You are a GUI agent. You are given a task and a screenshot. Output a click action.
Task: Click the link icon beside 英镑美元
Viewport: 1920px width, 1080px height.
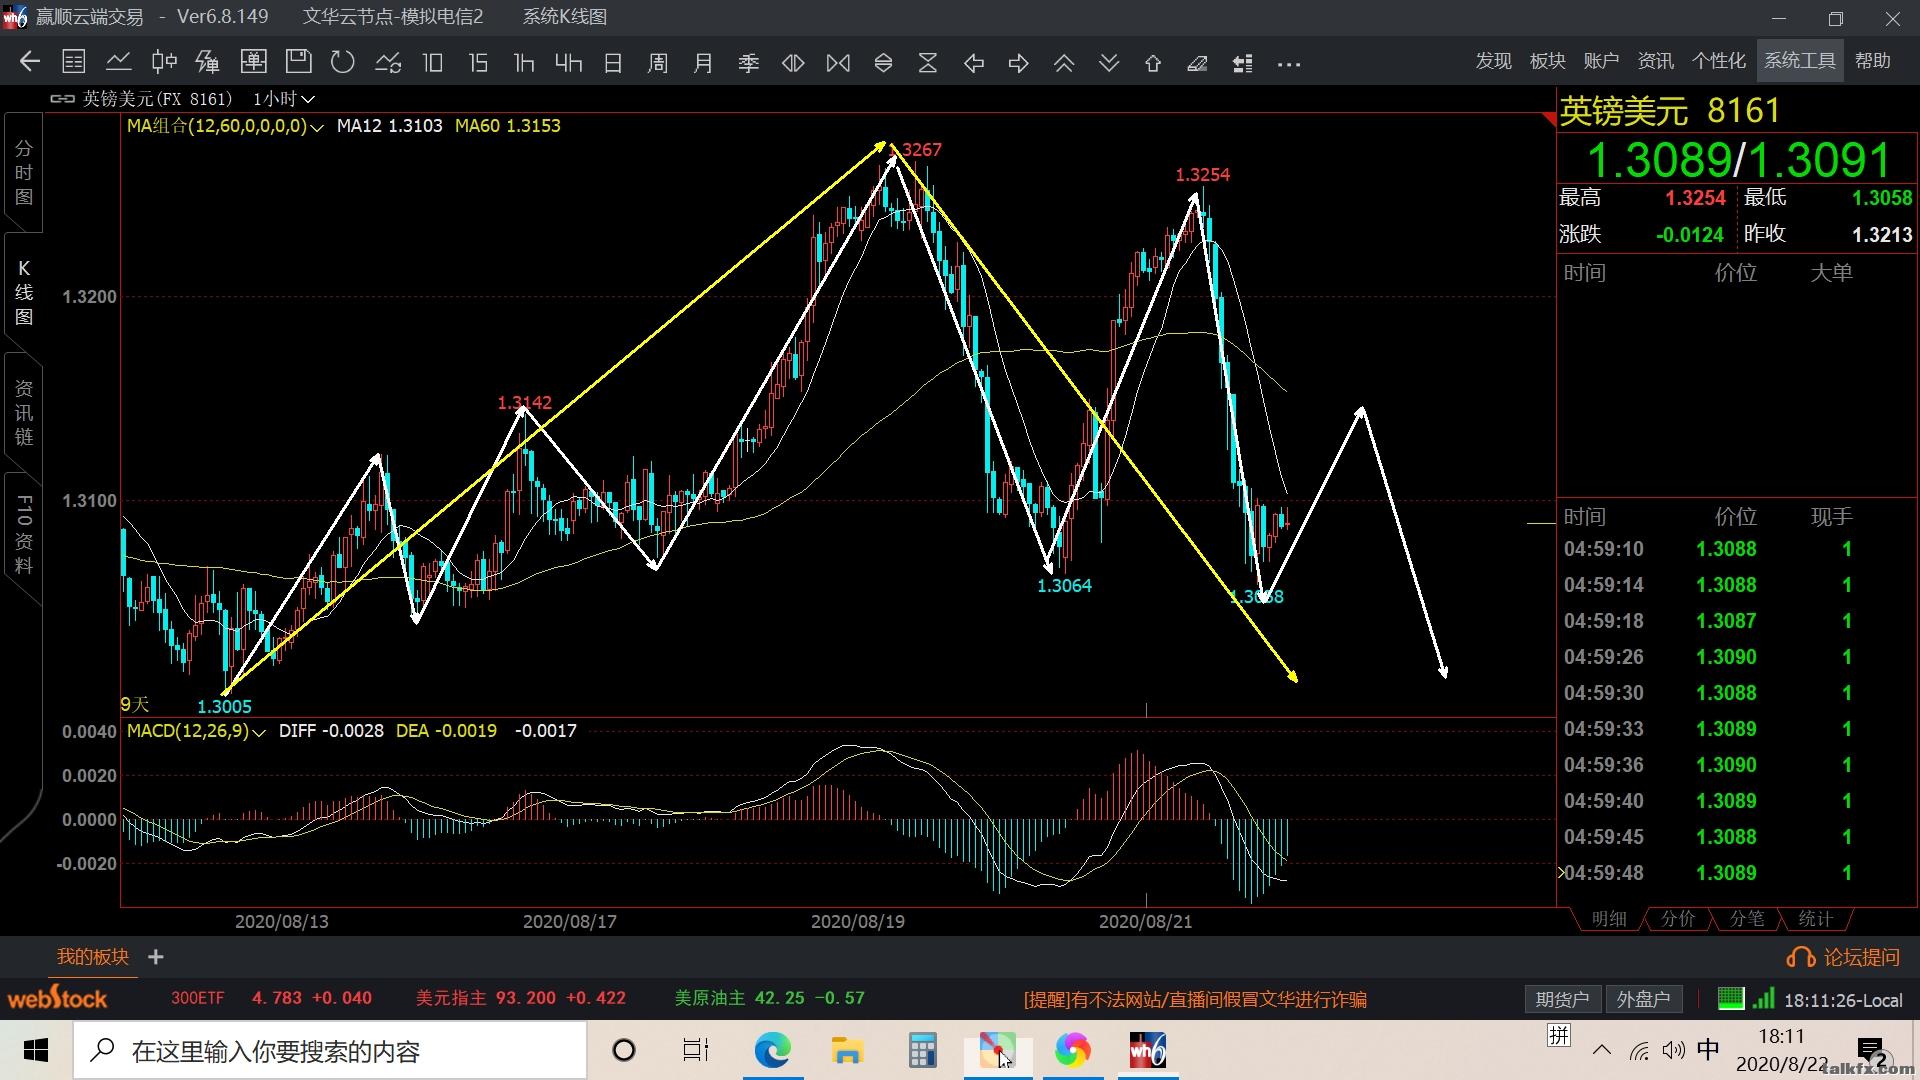click(62, 99)
